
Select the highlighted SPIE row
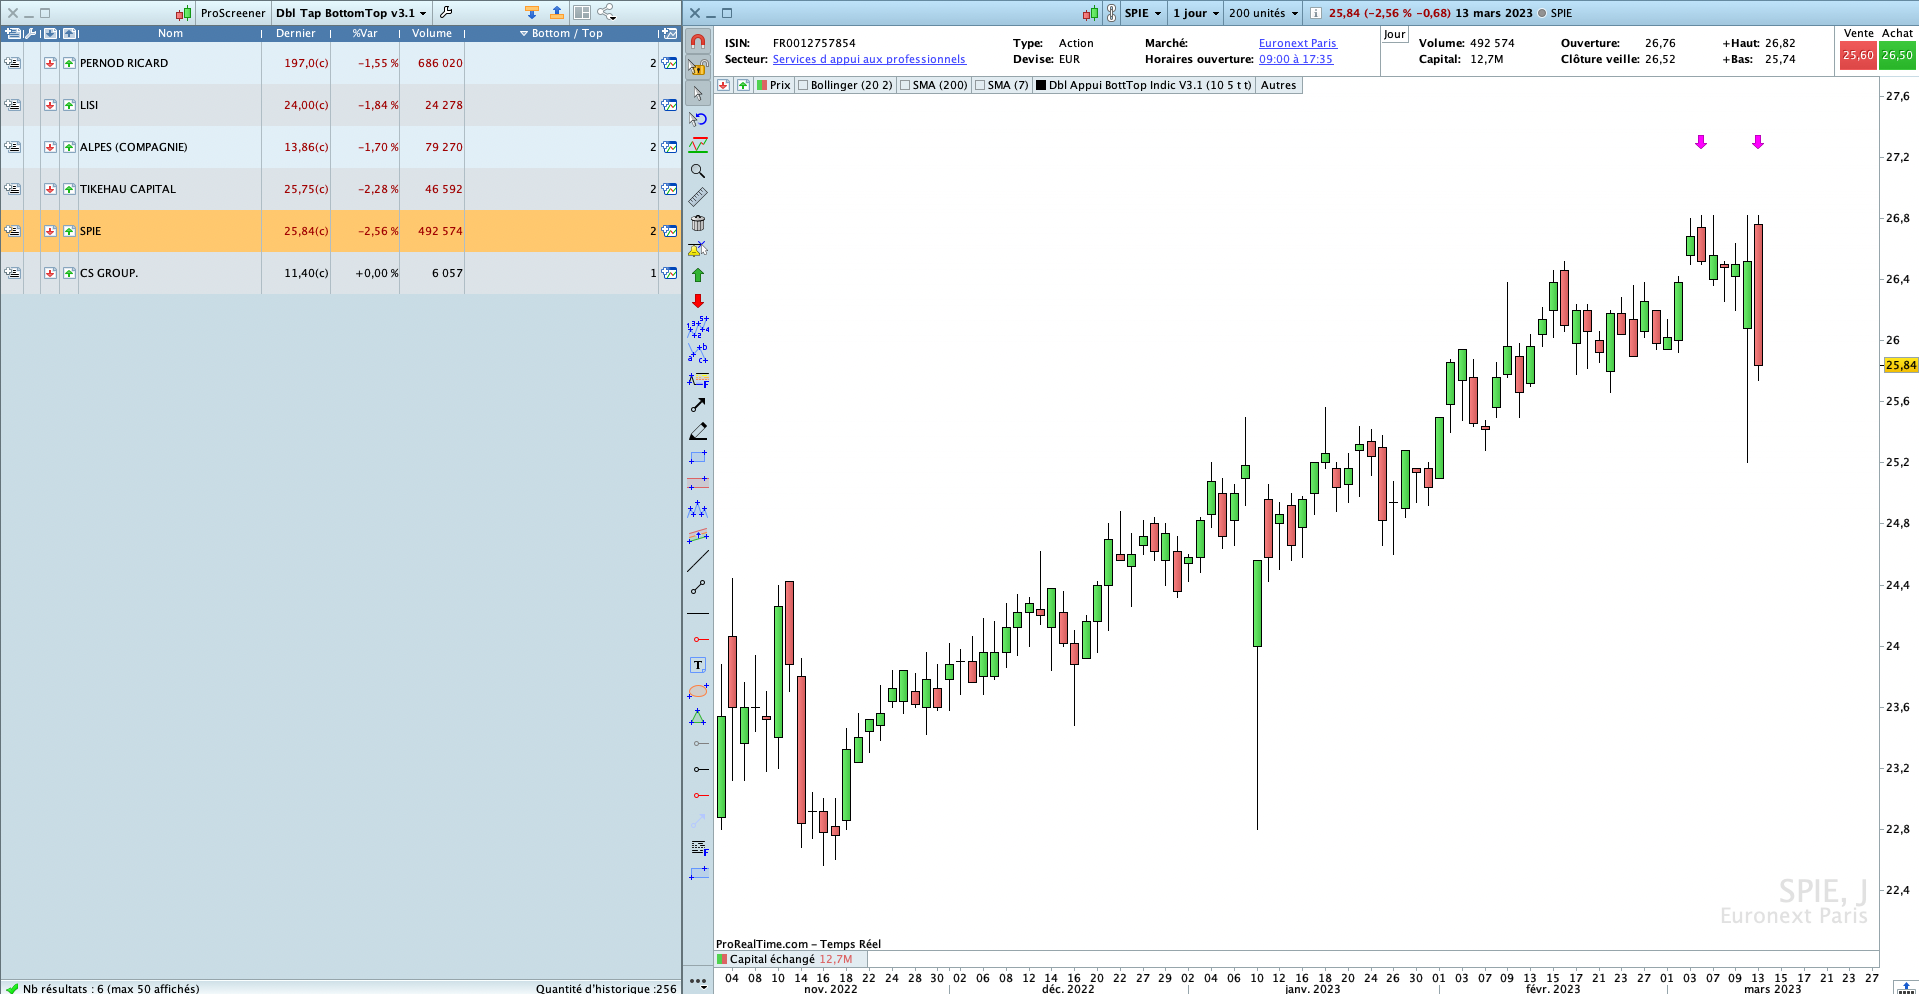coord(340,231)
